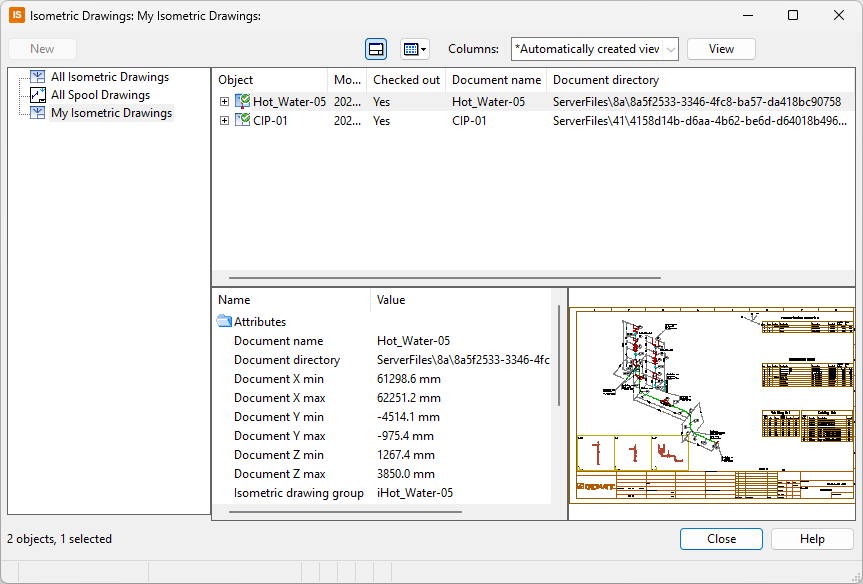Open Help for isometric drawings

pyautogui.click(x=812, y=539)
